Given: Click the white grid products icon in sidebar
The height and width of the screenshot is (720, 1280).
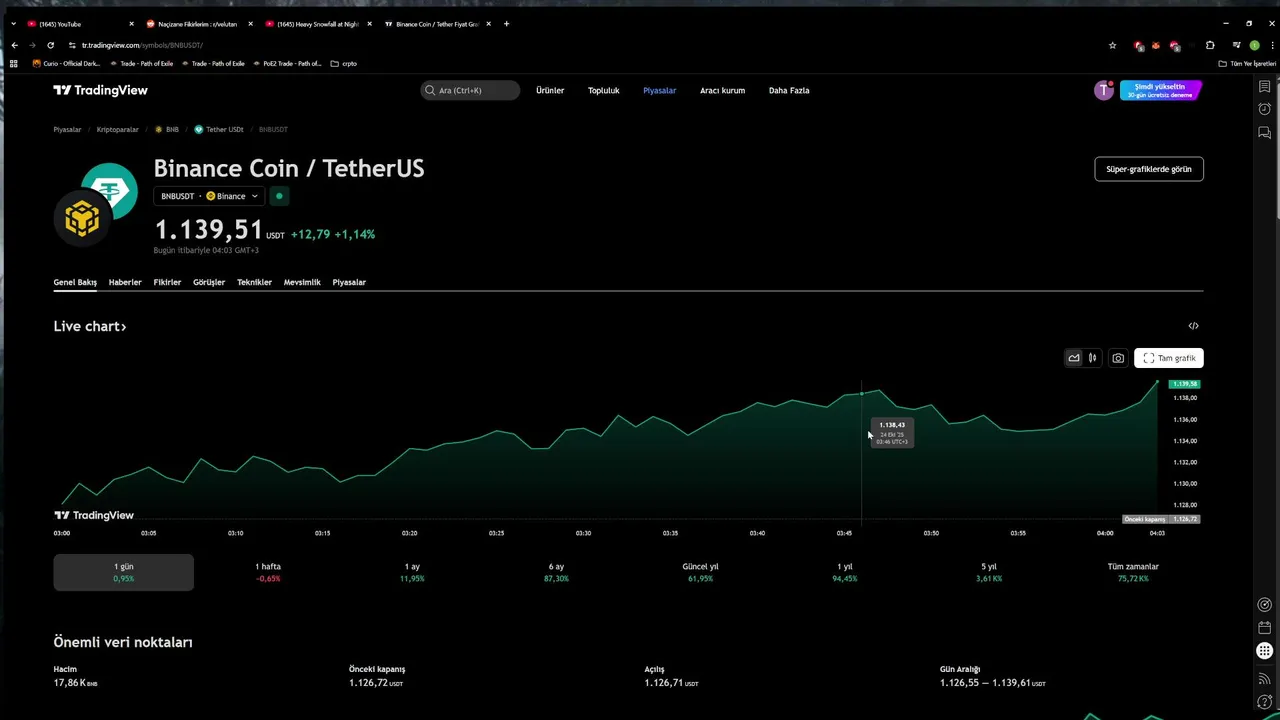Looking at the screenshot, I should point(1264,651).
